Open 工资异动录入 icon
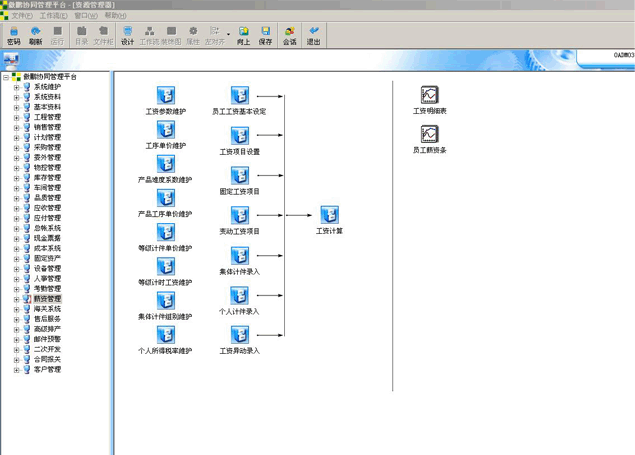 coord(240,335)
